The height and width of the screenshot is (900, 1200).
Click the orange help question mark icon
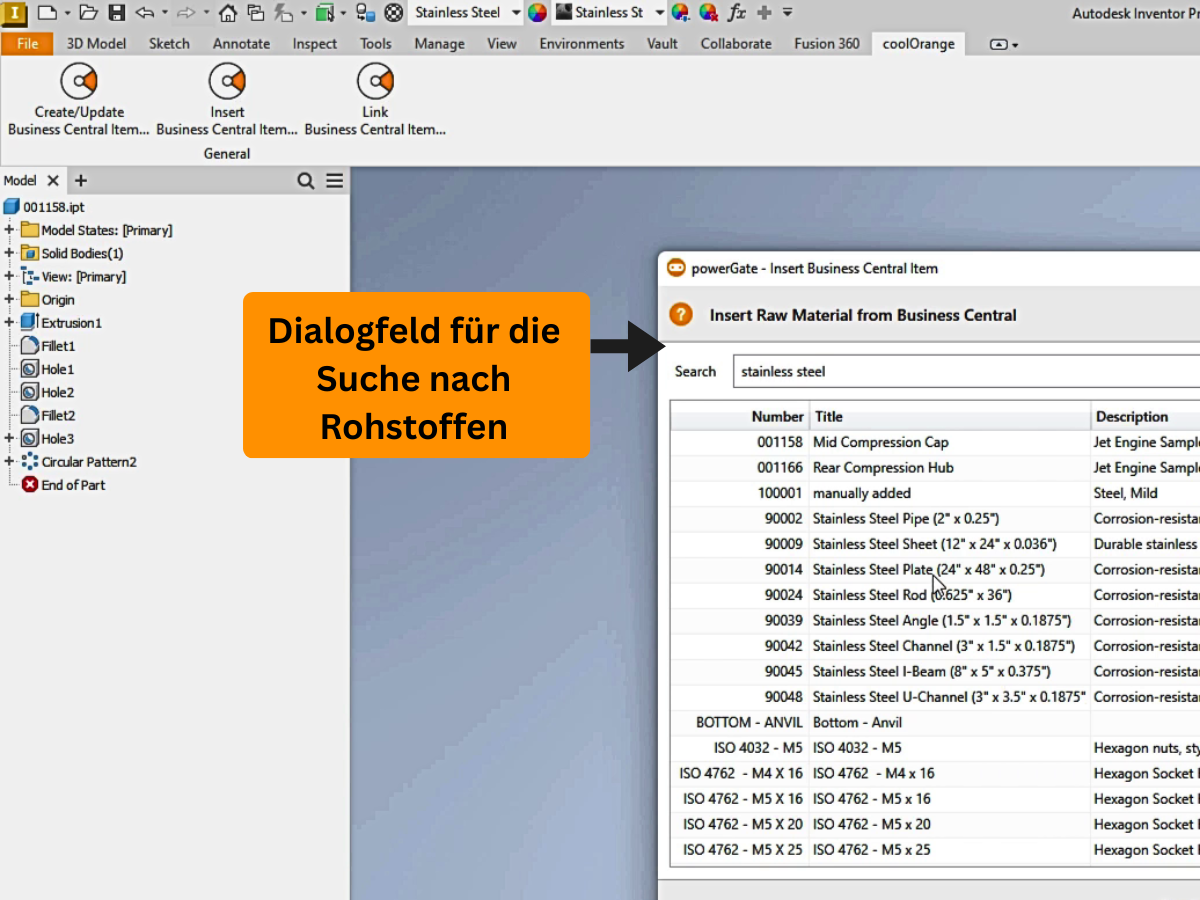tap(681, 315)
